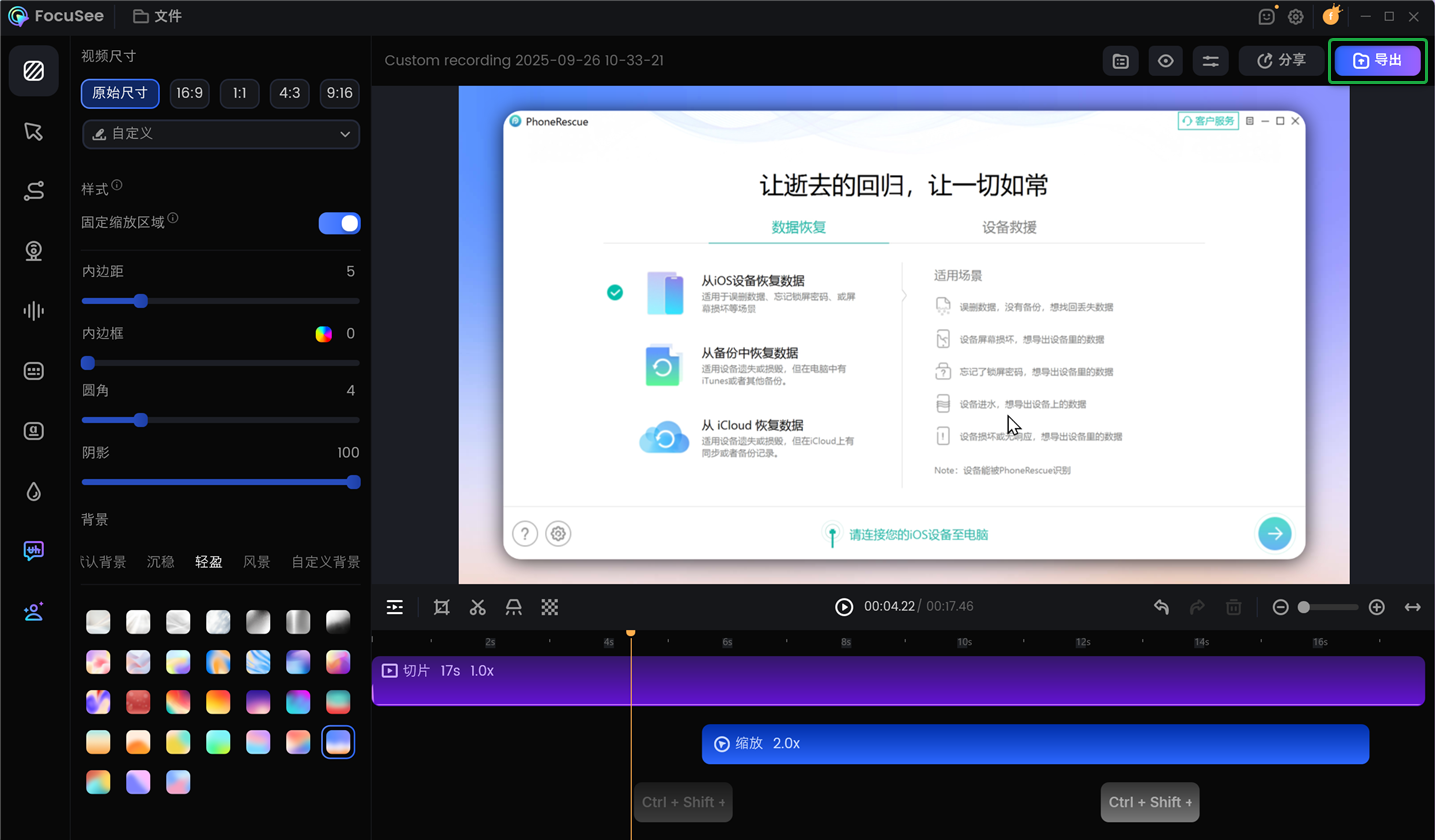Open the motion path sidebar tab
Viewport: 1435px width, 840px height.
[34, 191]
